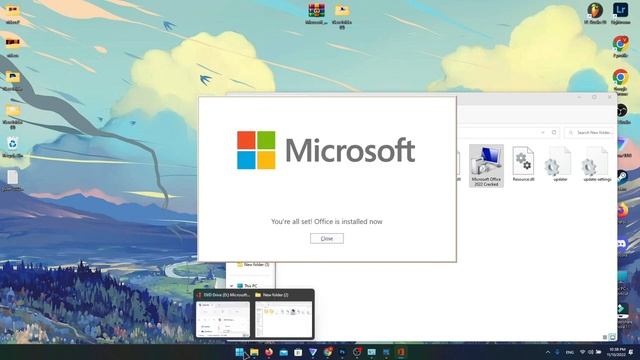
Task: Click the ENG language indicator
Action: point(570,352)
